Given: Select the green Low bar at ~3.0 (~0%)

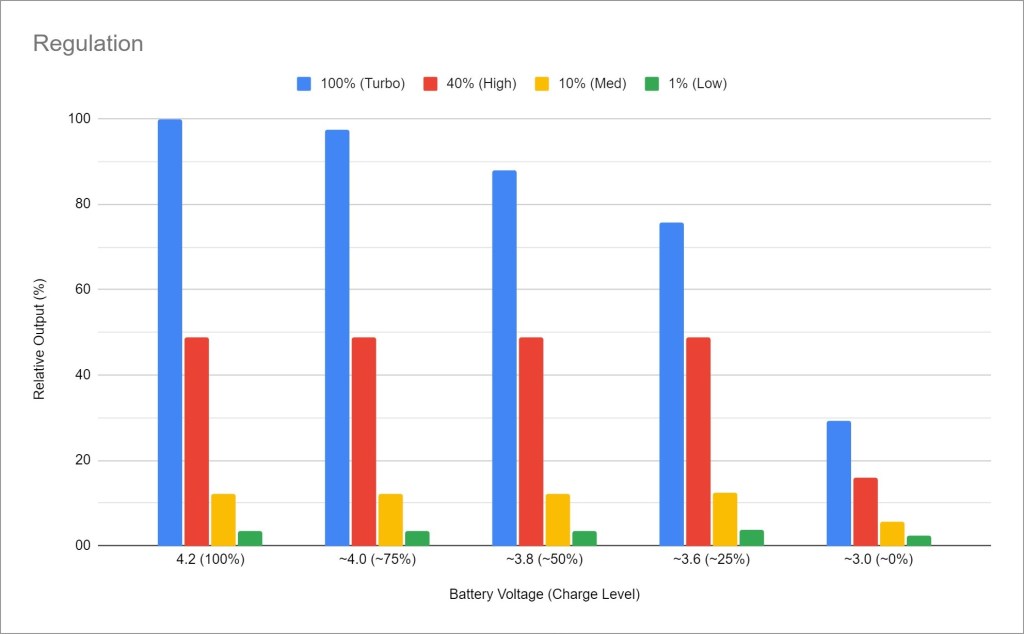Looking at the screenshot, I should coord(918,540).
